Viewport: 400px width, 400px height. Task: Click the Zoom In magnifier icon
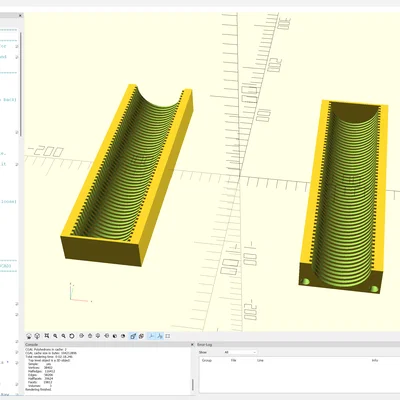coord(55,336)
